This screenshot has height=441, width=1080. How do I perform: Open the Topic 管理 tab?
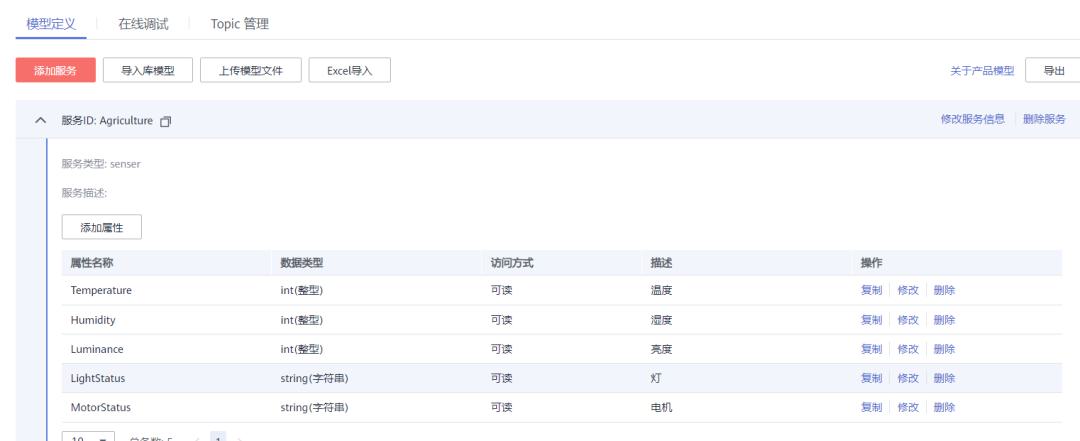[240, 24]
